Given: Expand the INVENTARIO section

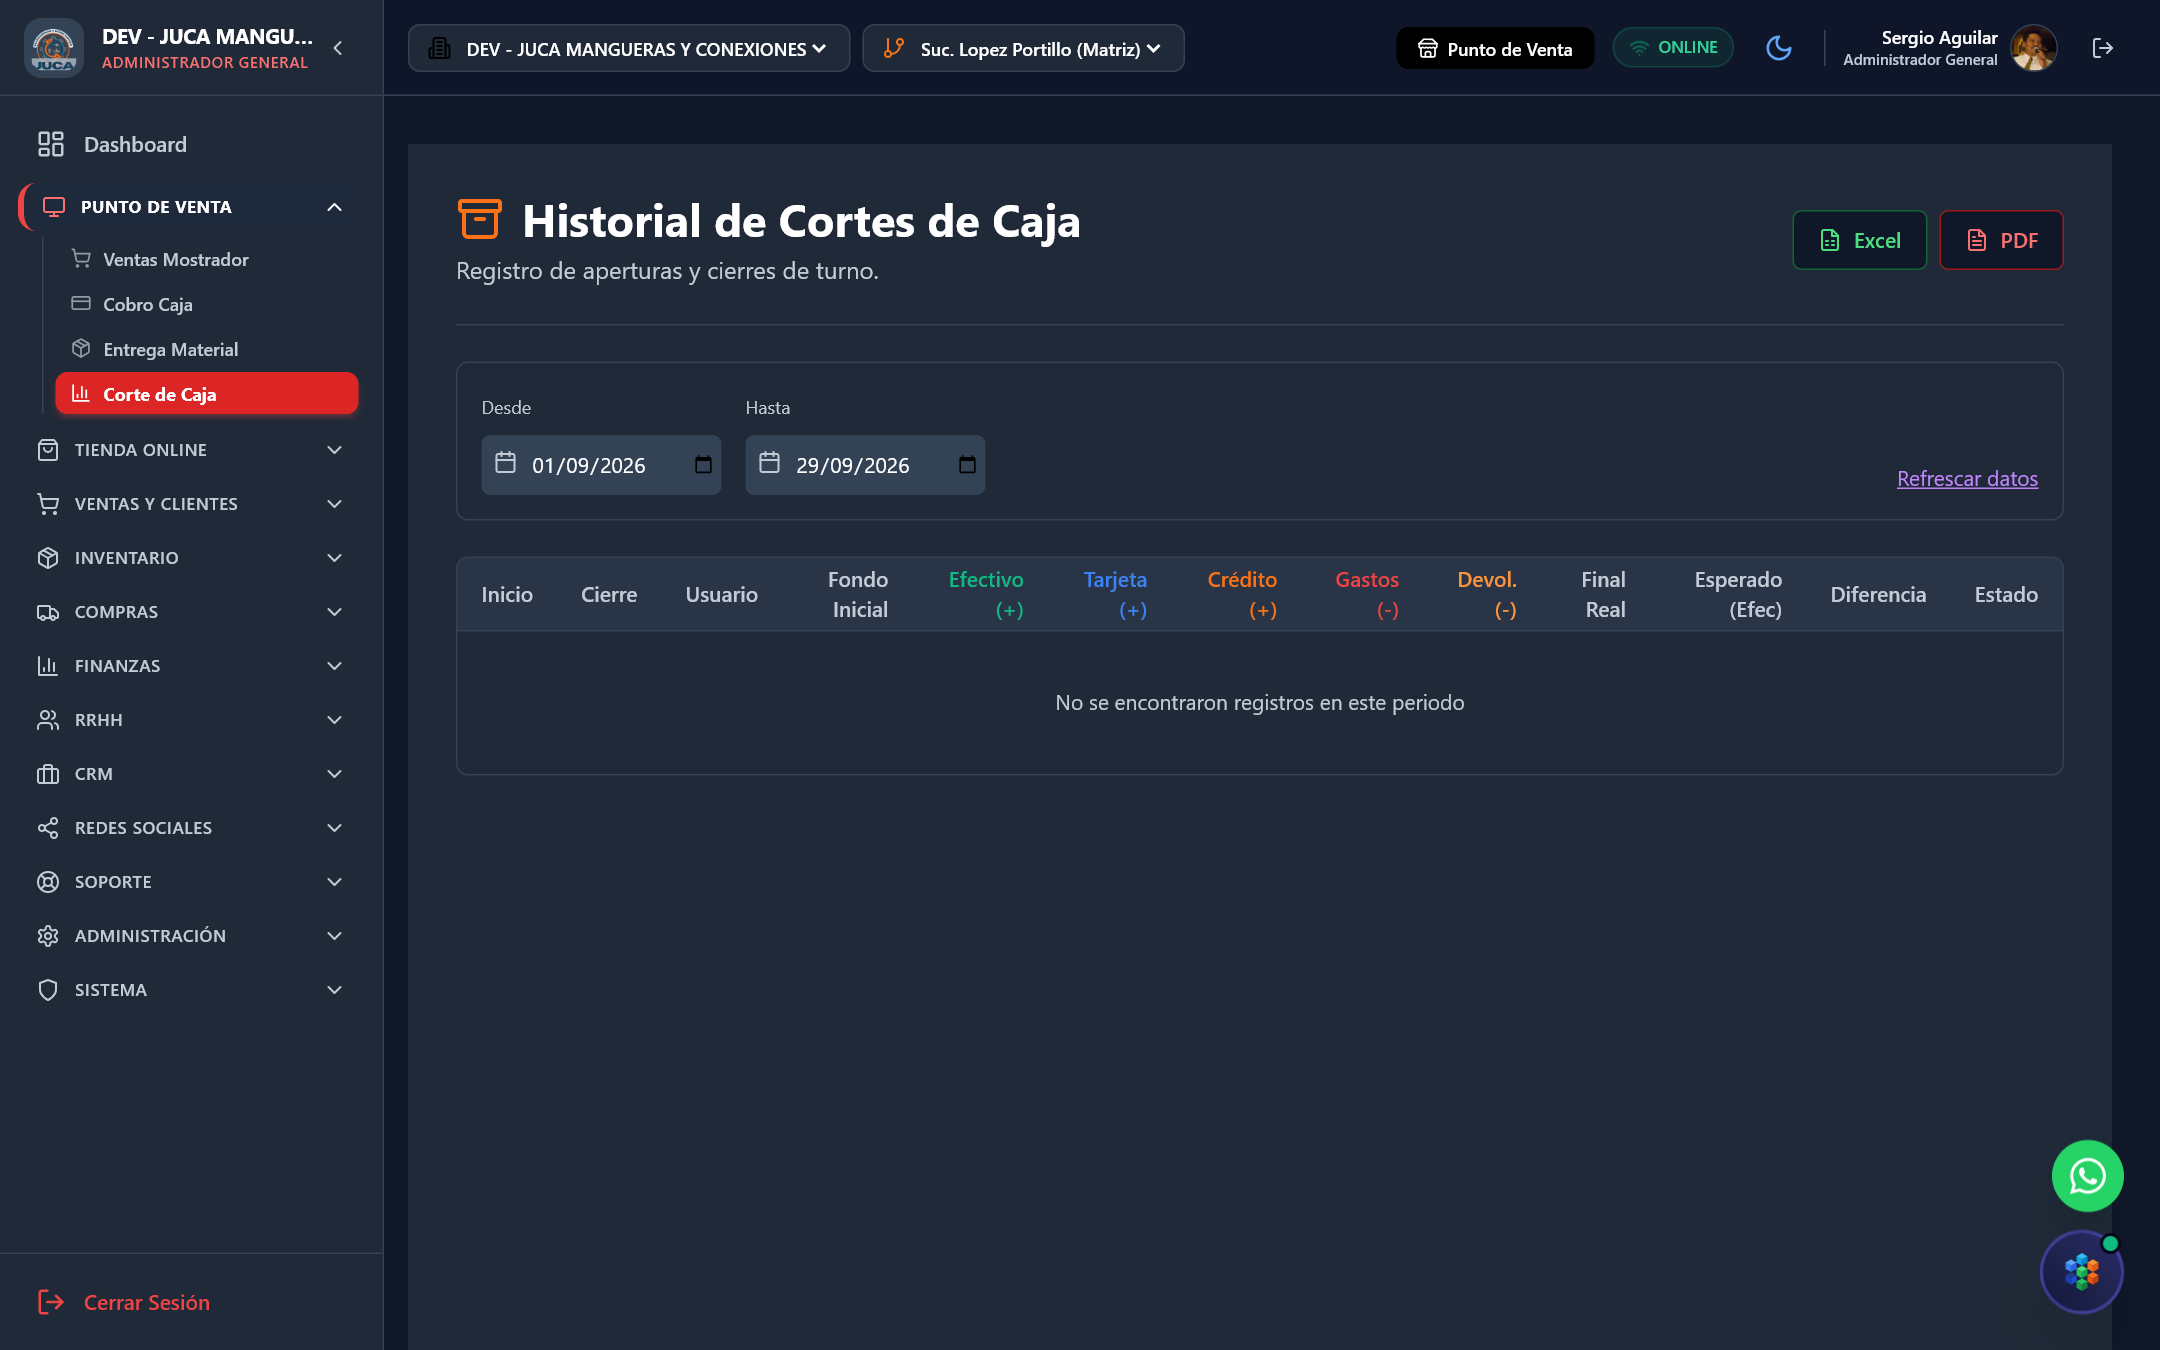Looking at the screenshot, I should click(190, 558).
